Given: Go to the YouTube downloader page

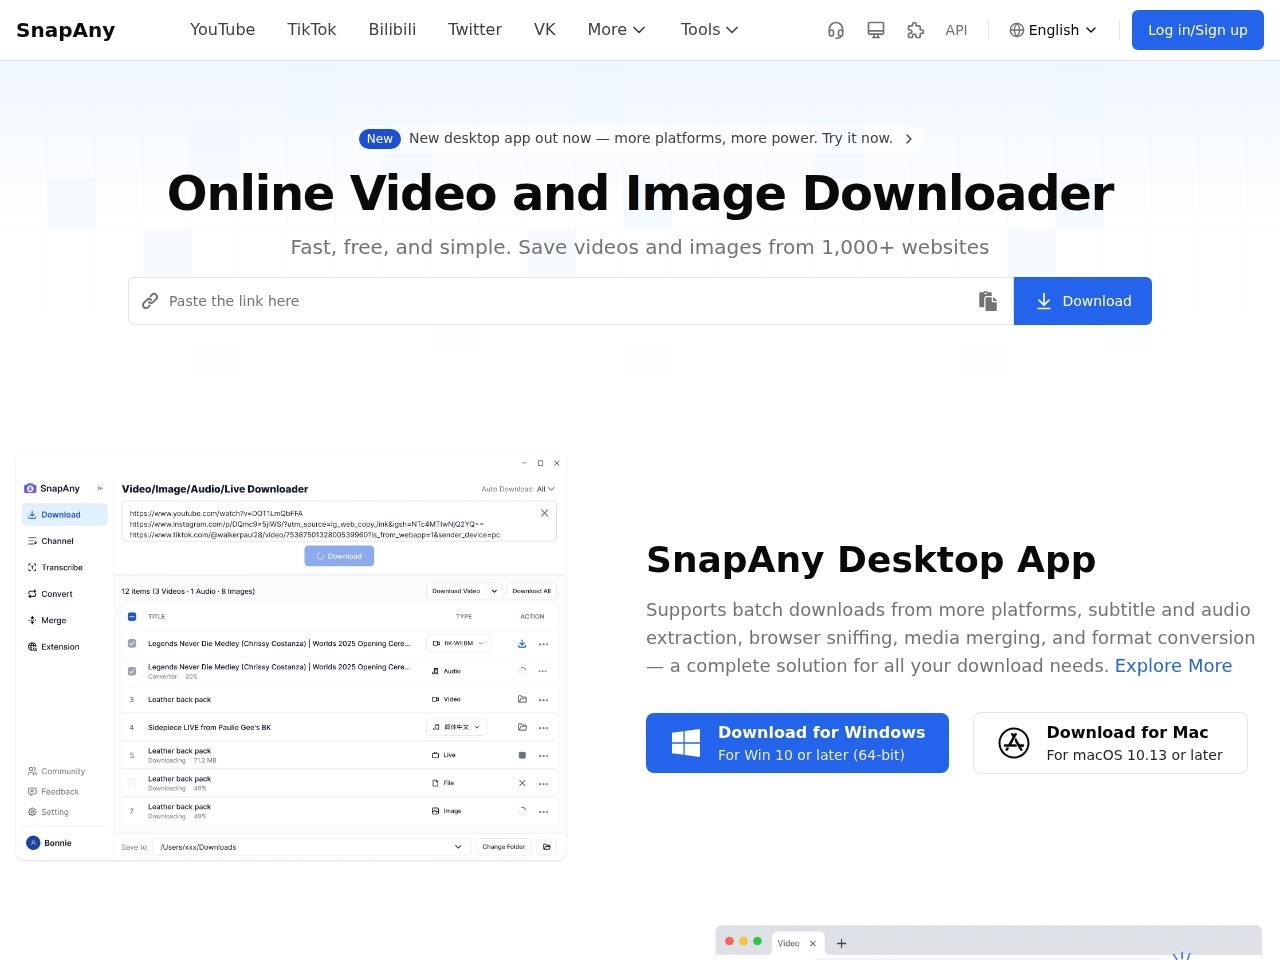Looking at the screenshot, I should tap(222, 30).
